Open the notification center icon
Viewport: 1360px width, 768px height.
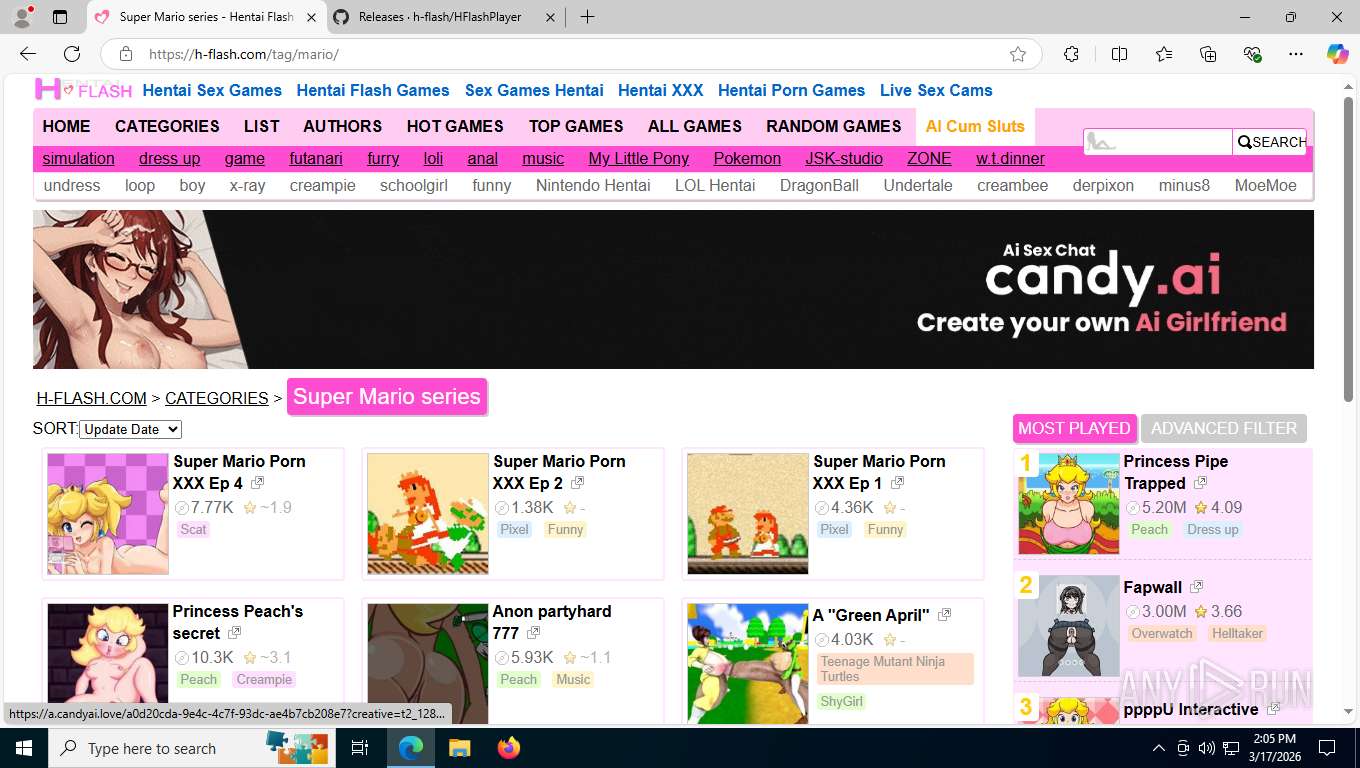point(1327,748)
